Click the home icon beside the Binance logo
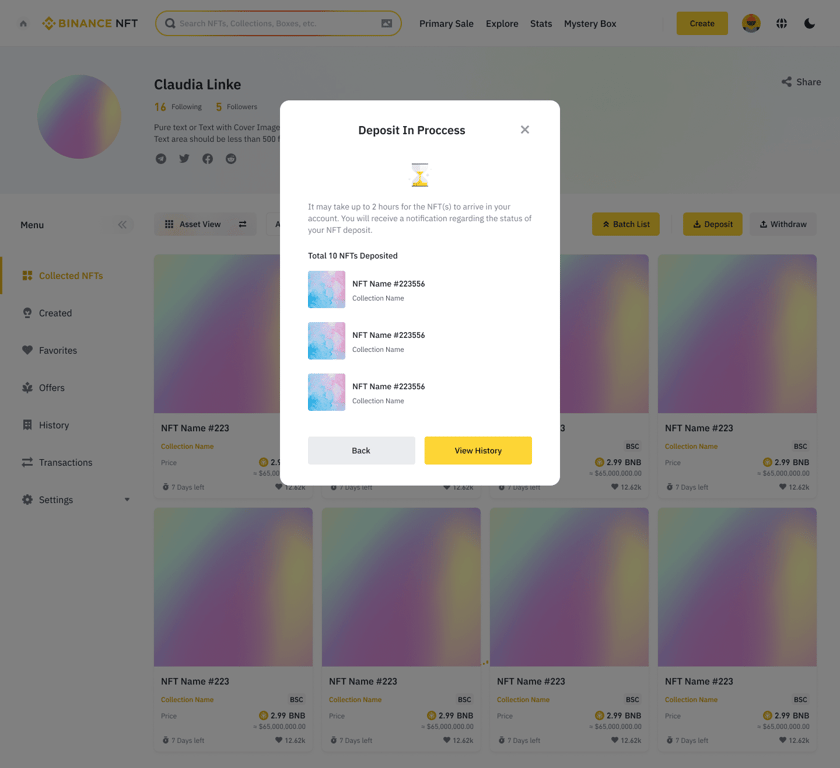The image size is (840, 768). [22, 22]
